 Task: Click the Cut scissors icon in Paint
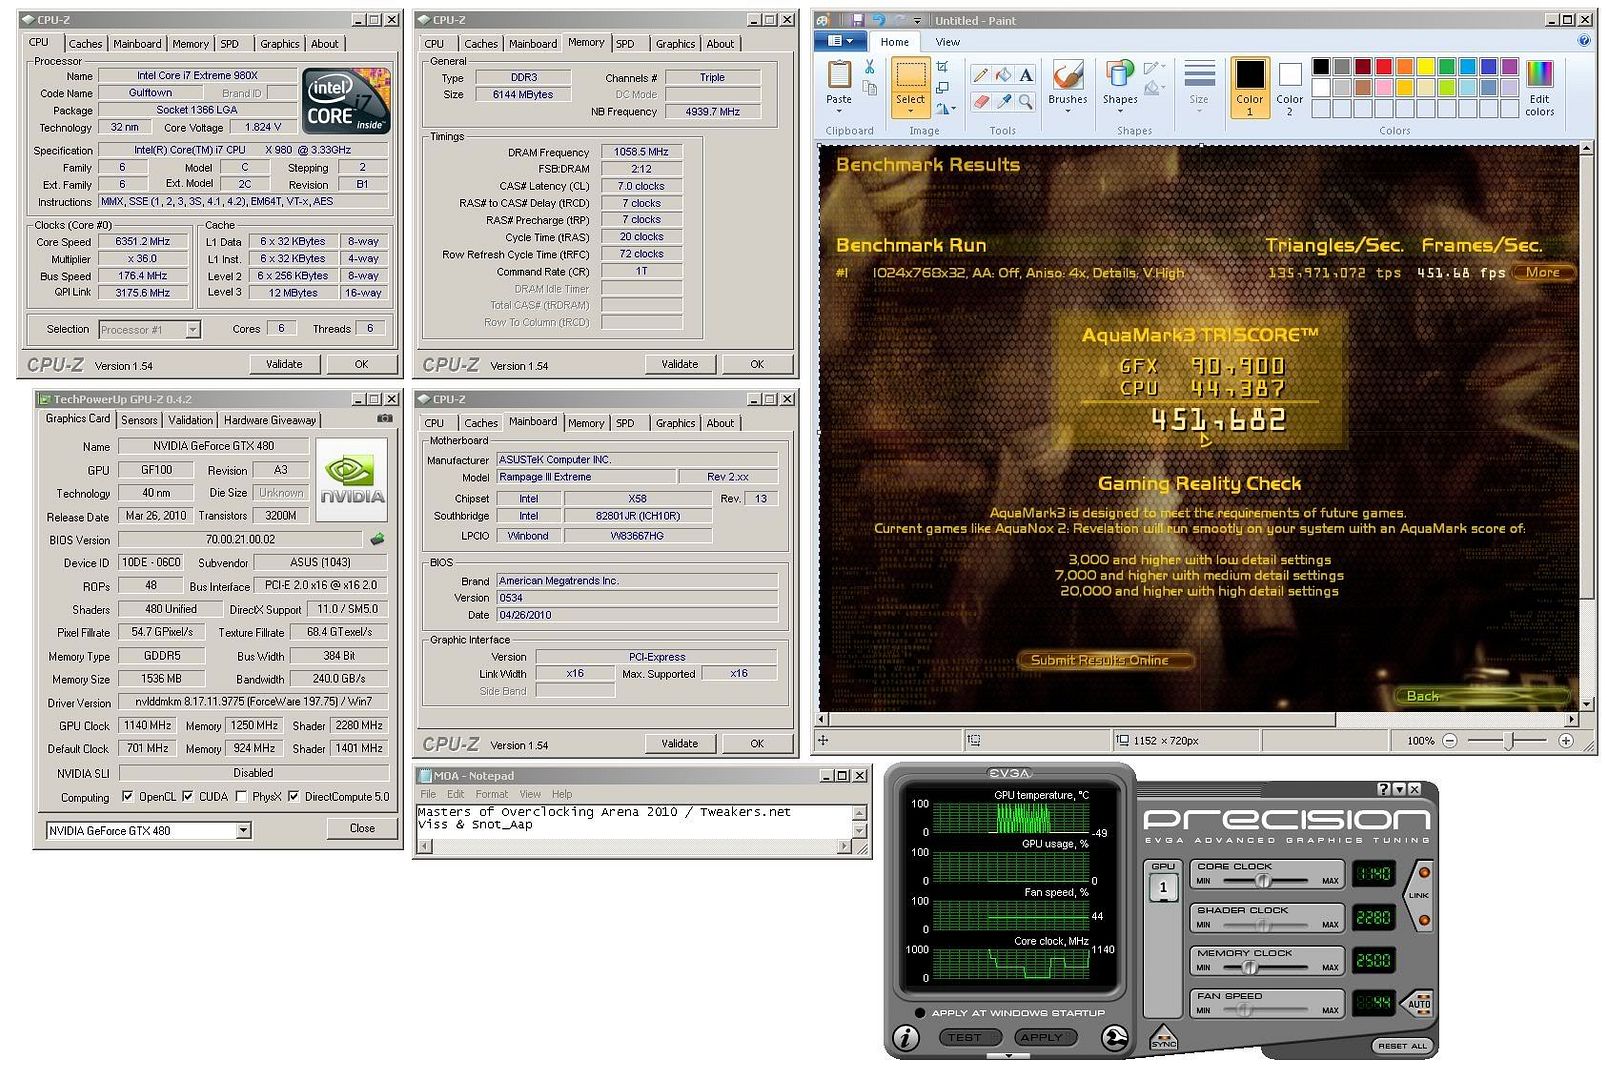point(869,67)
